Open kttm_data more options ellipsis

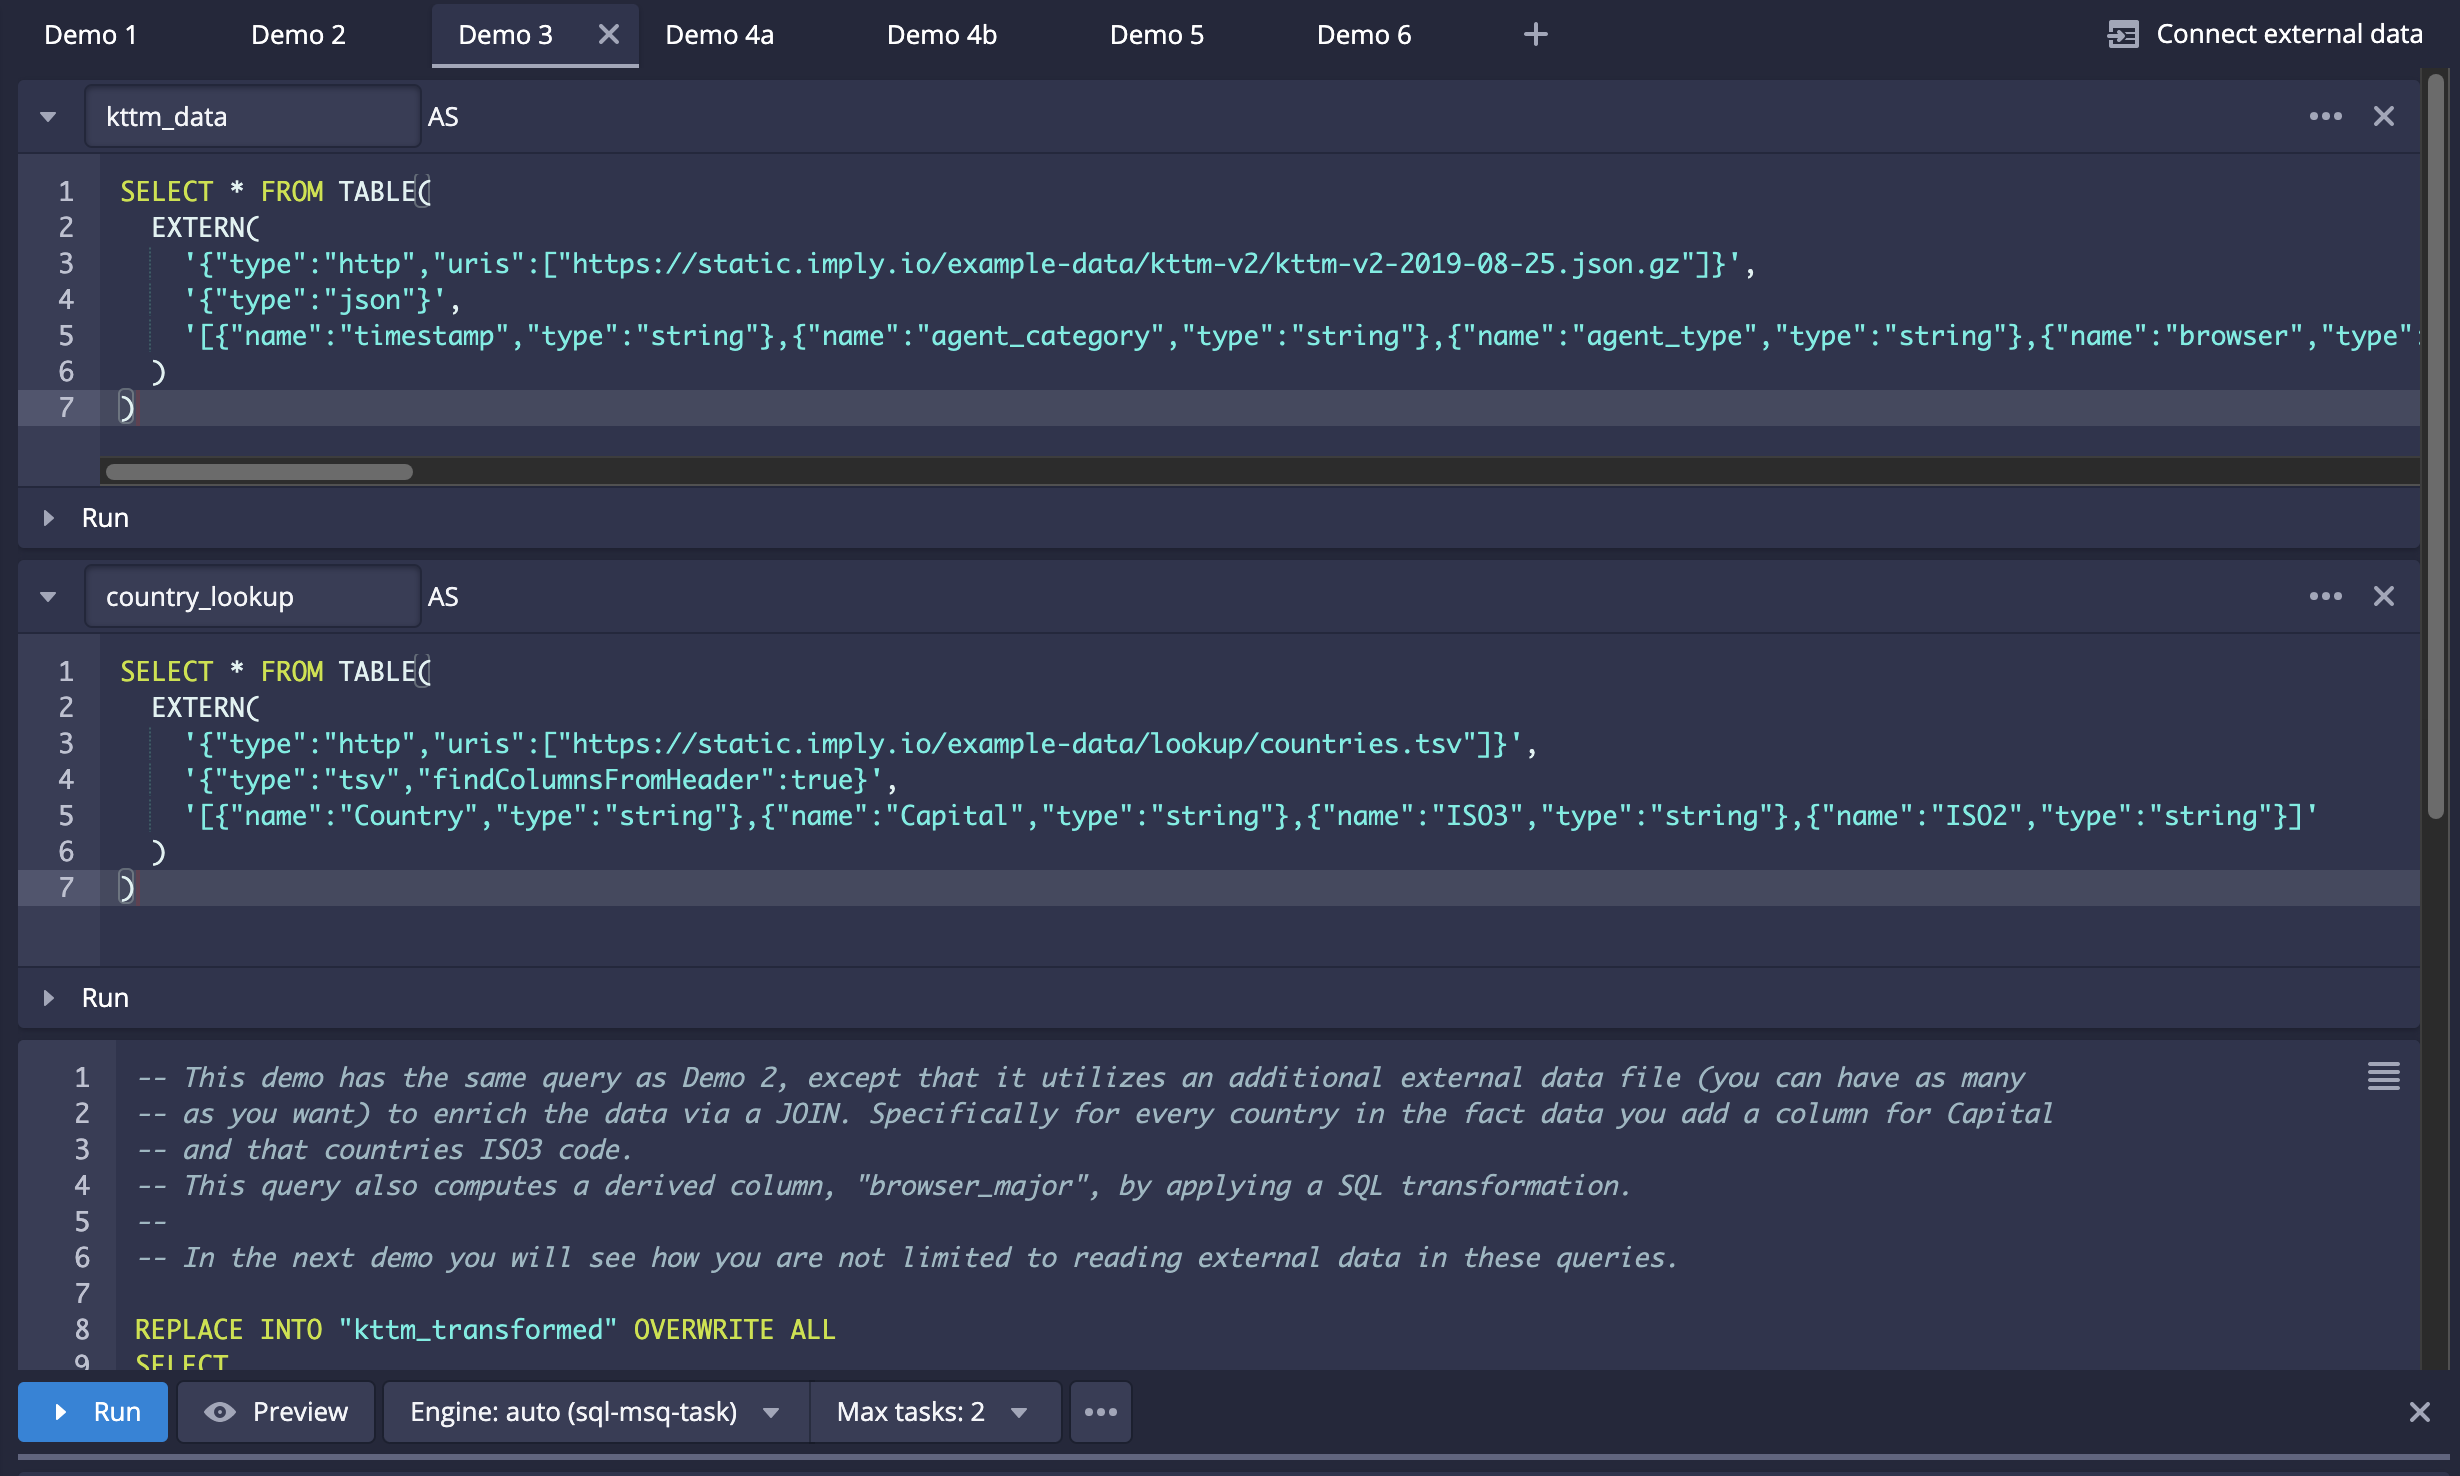[2325, 117]
